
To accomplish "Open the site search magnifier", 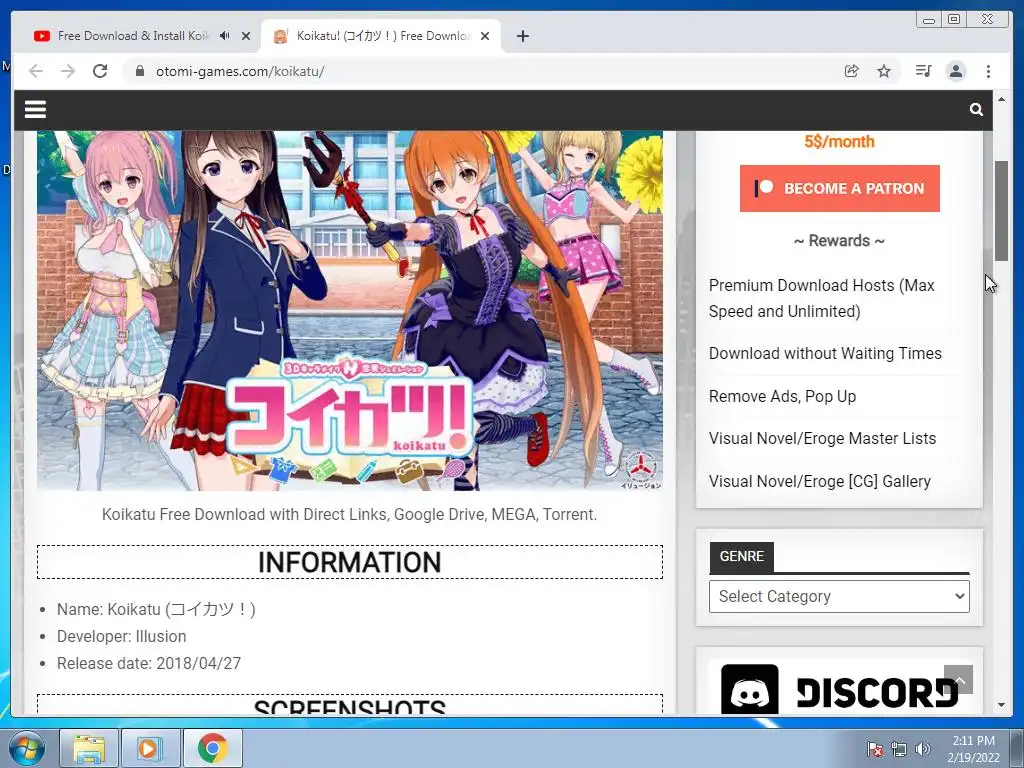I will click(x=976, y=110).
